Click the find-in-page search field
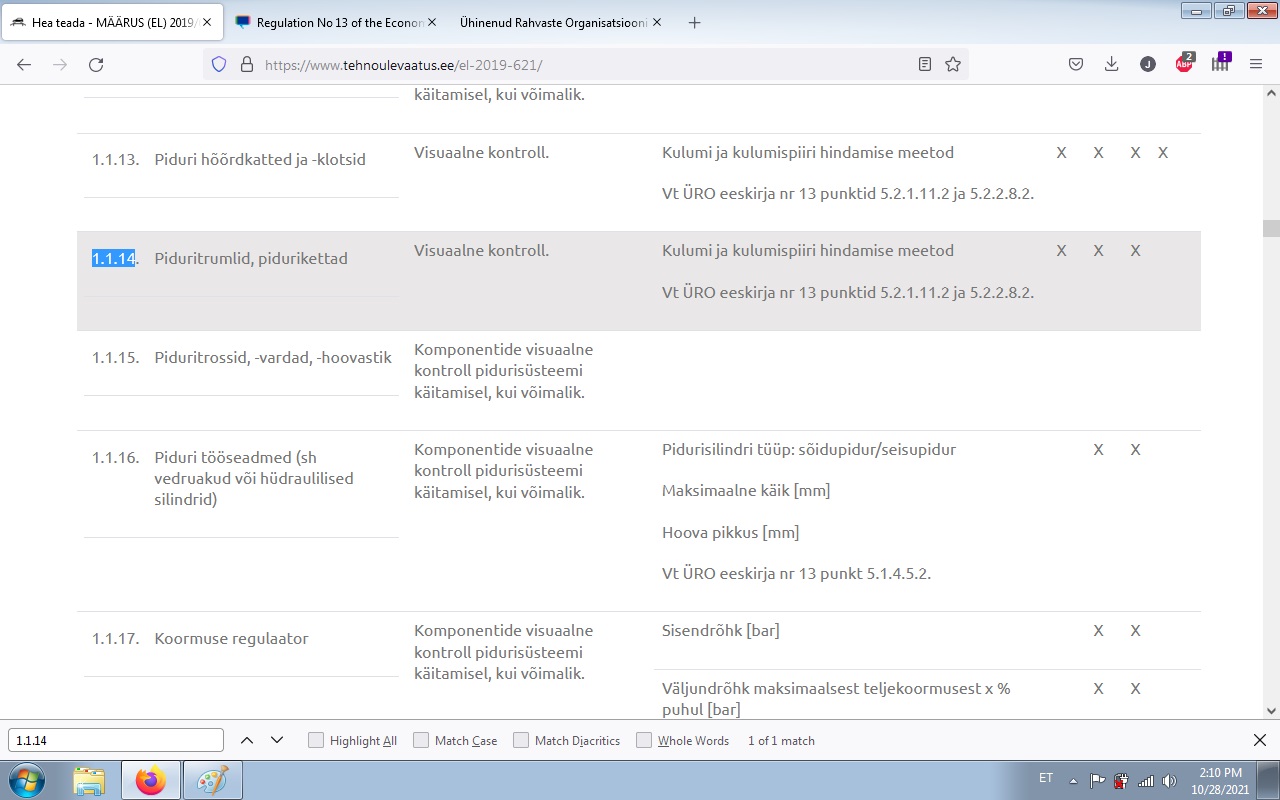Viewport: 1280px width, 800px height. click(x=116, y=741)
